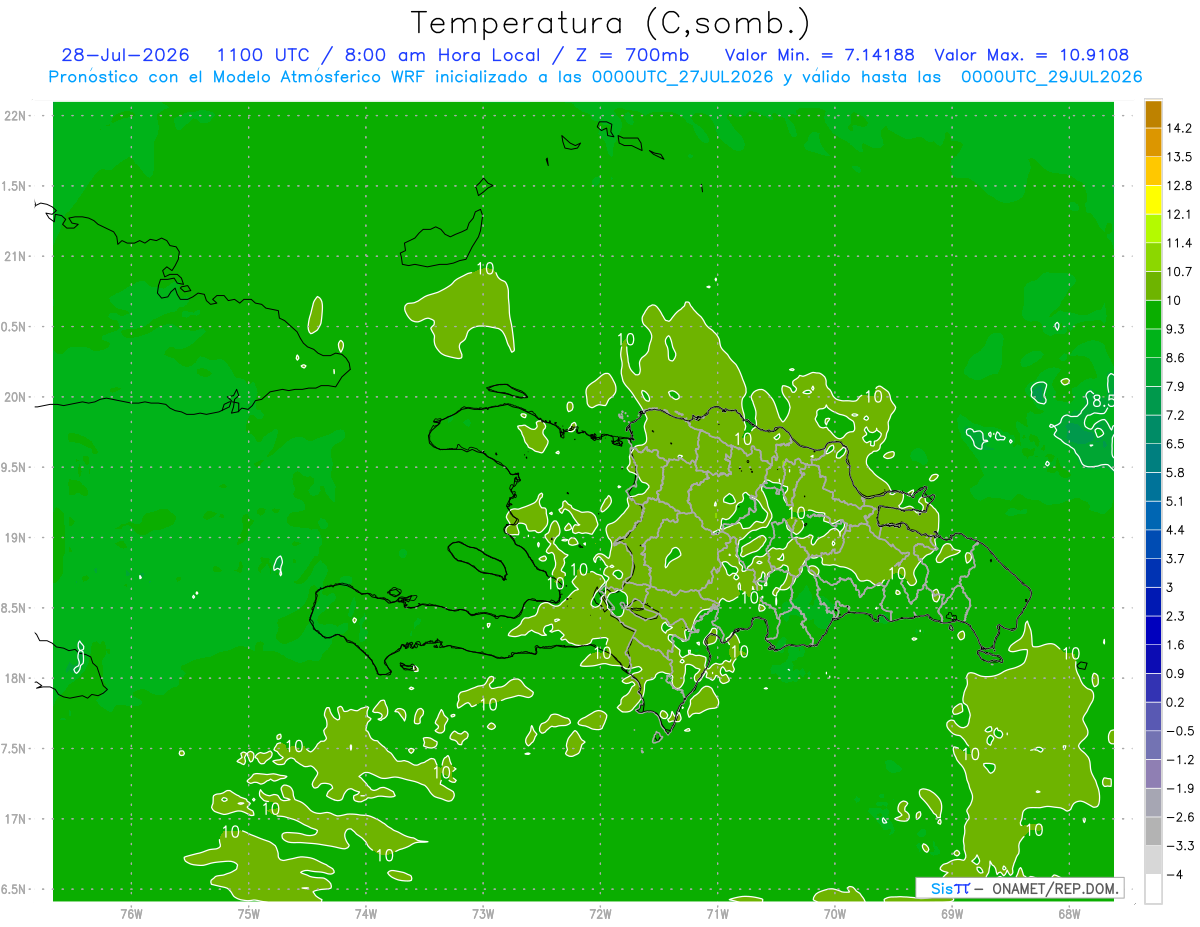Click the "21N" latitude axis label
This screenshot has width=1200, height=927.
[16, 257]
